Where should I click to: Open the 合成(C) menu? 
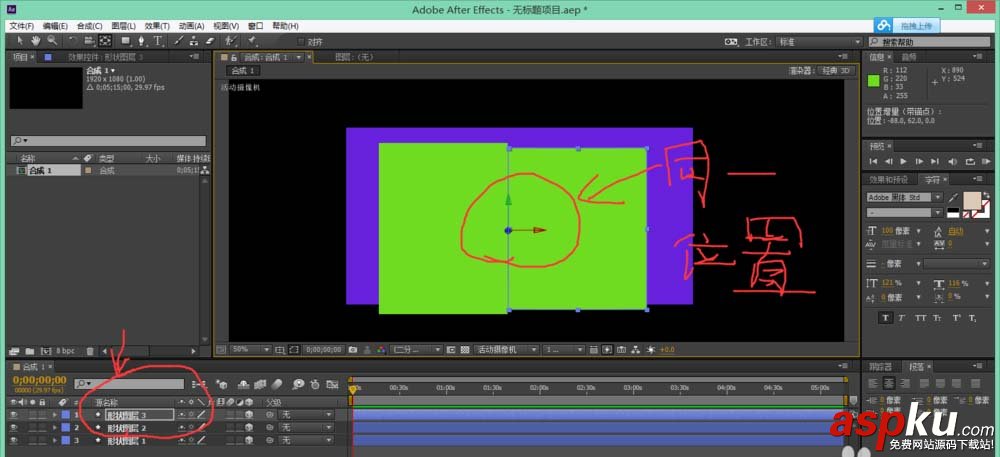[x=89, y=26]
